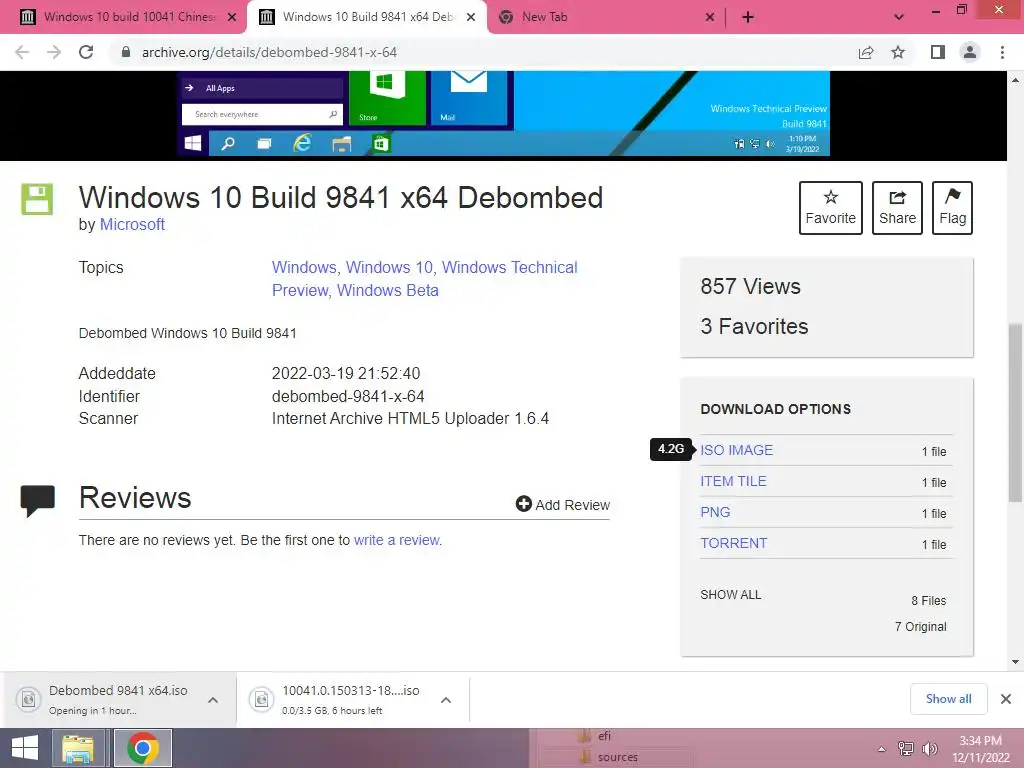Close the Windows 10 Build 9841 tab
Viewport: 1024px width, 768px height.
471,18
